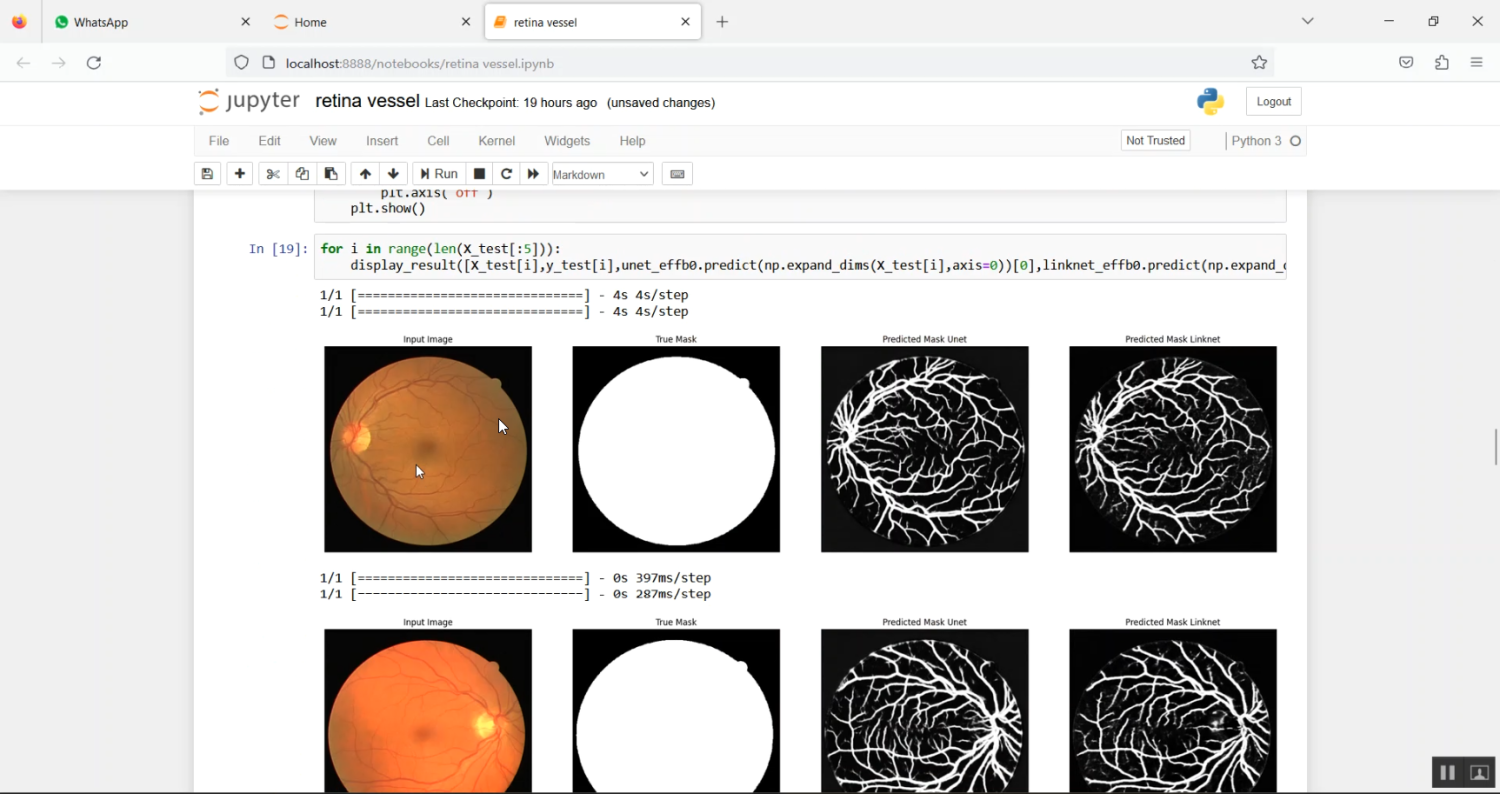Interrupt the kernel with the stop icon
Screen dimensions: 1500x794
point(478,173)
